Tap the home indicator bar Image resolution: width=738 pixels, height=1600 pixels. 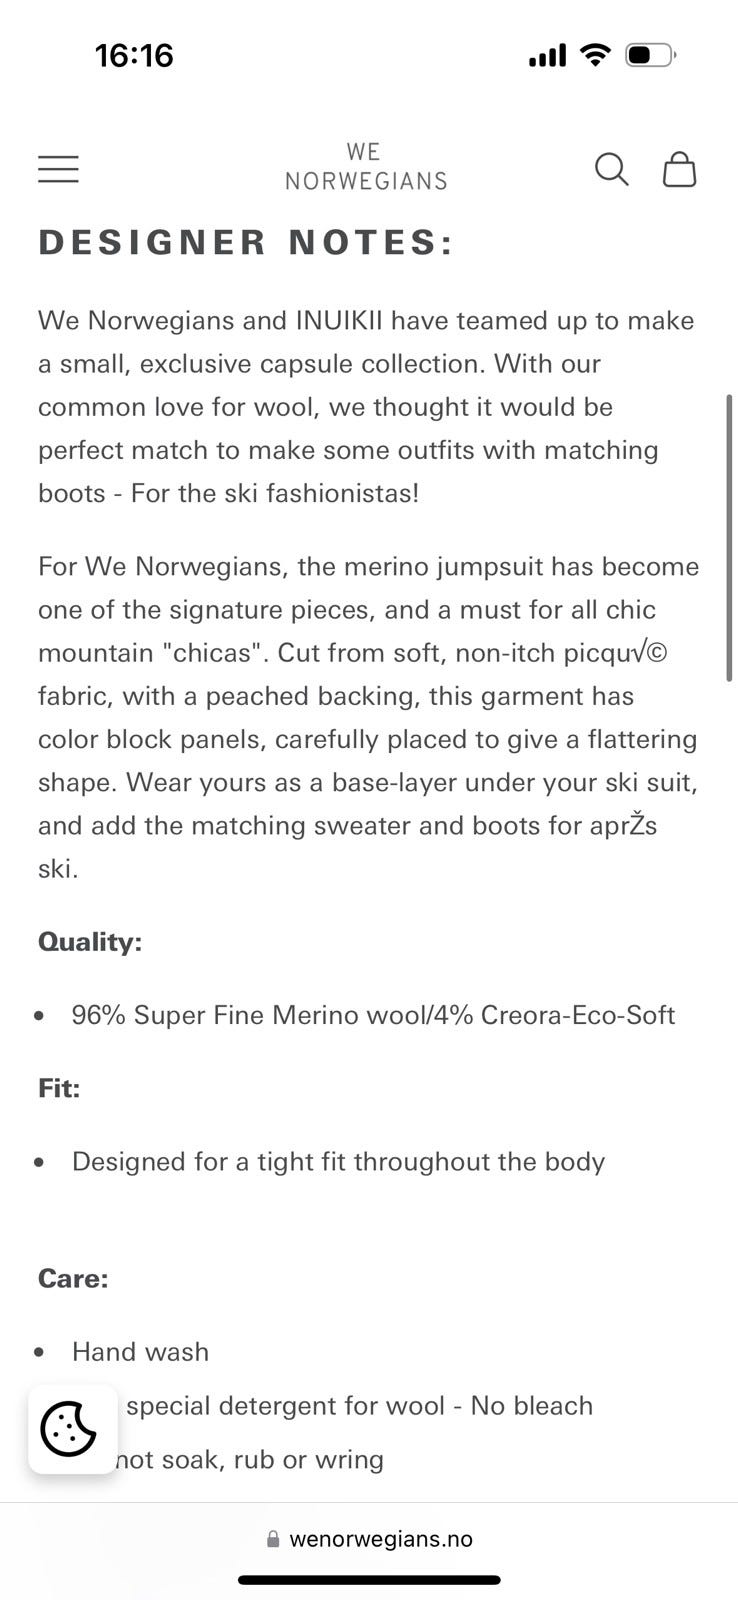[x=369, y=1580]
